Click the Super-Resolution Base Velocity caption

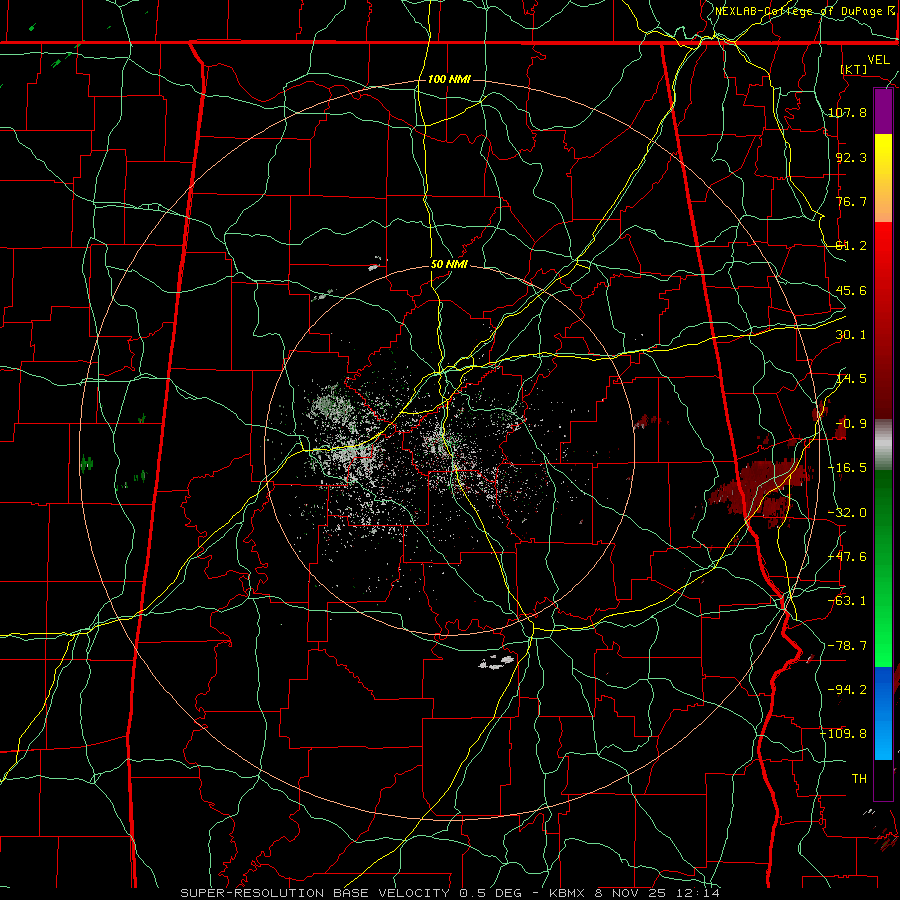(x=449, y=893)
